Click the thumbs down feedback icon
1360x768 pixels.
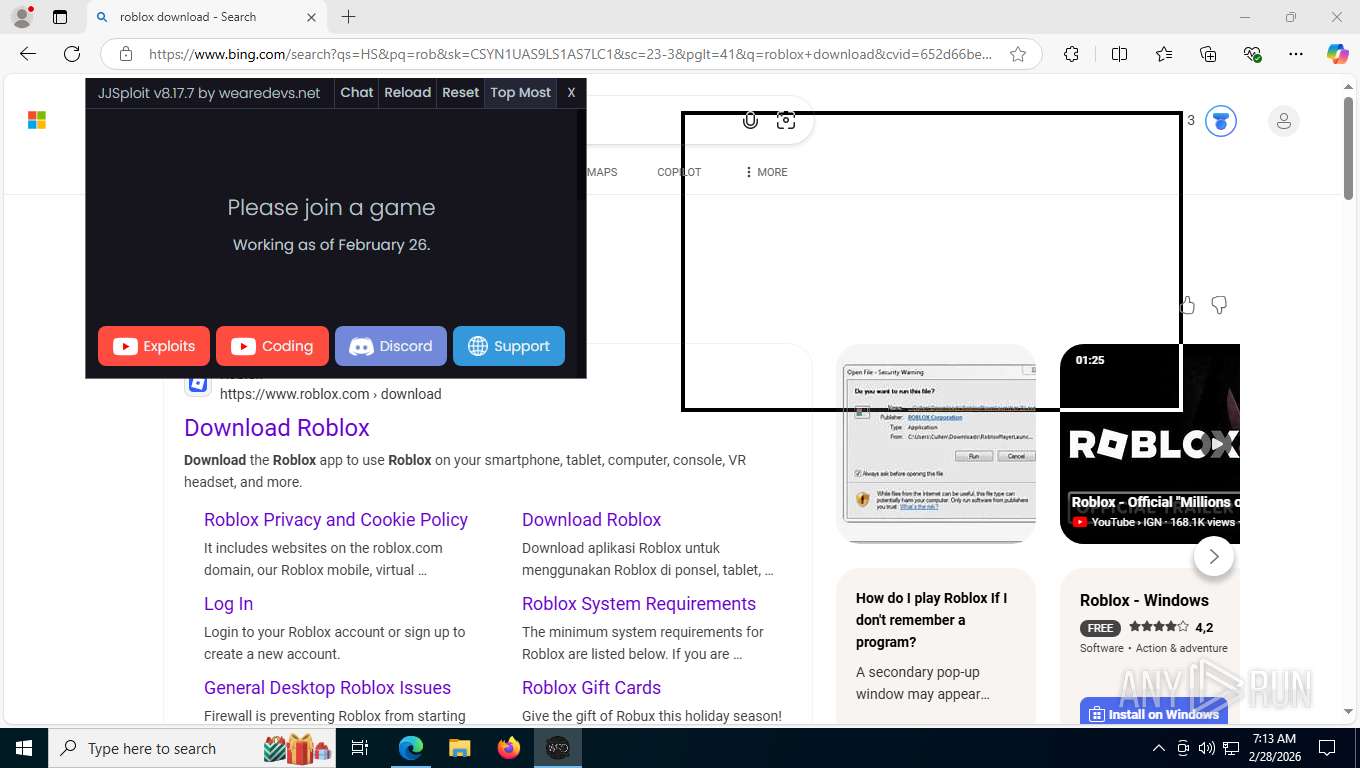click(x=1219, y=305)
